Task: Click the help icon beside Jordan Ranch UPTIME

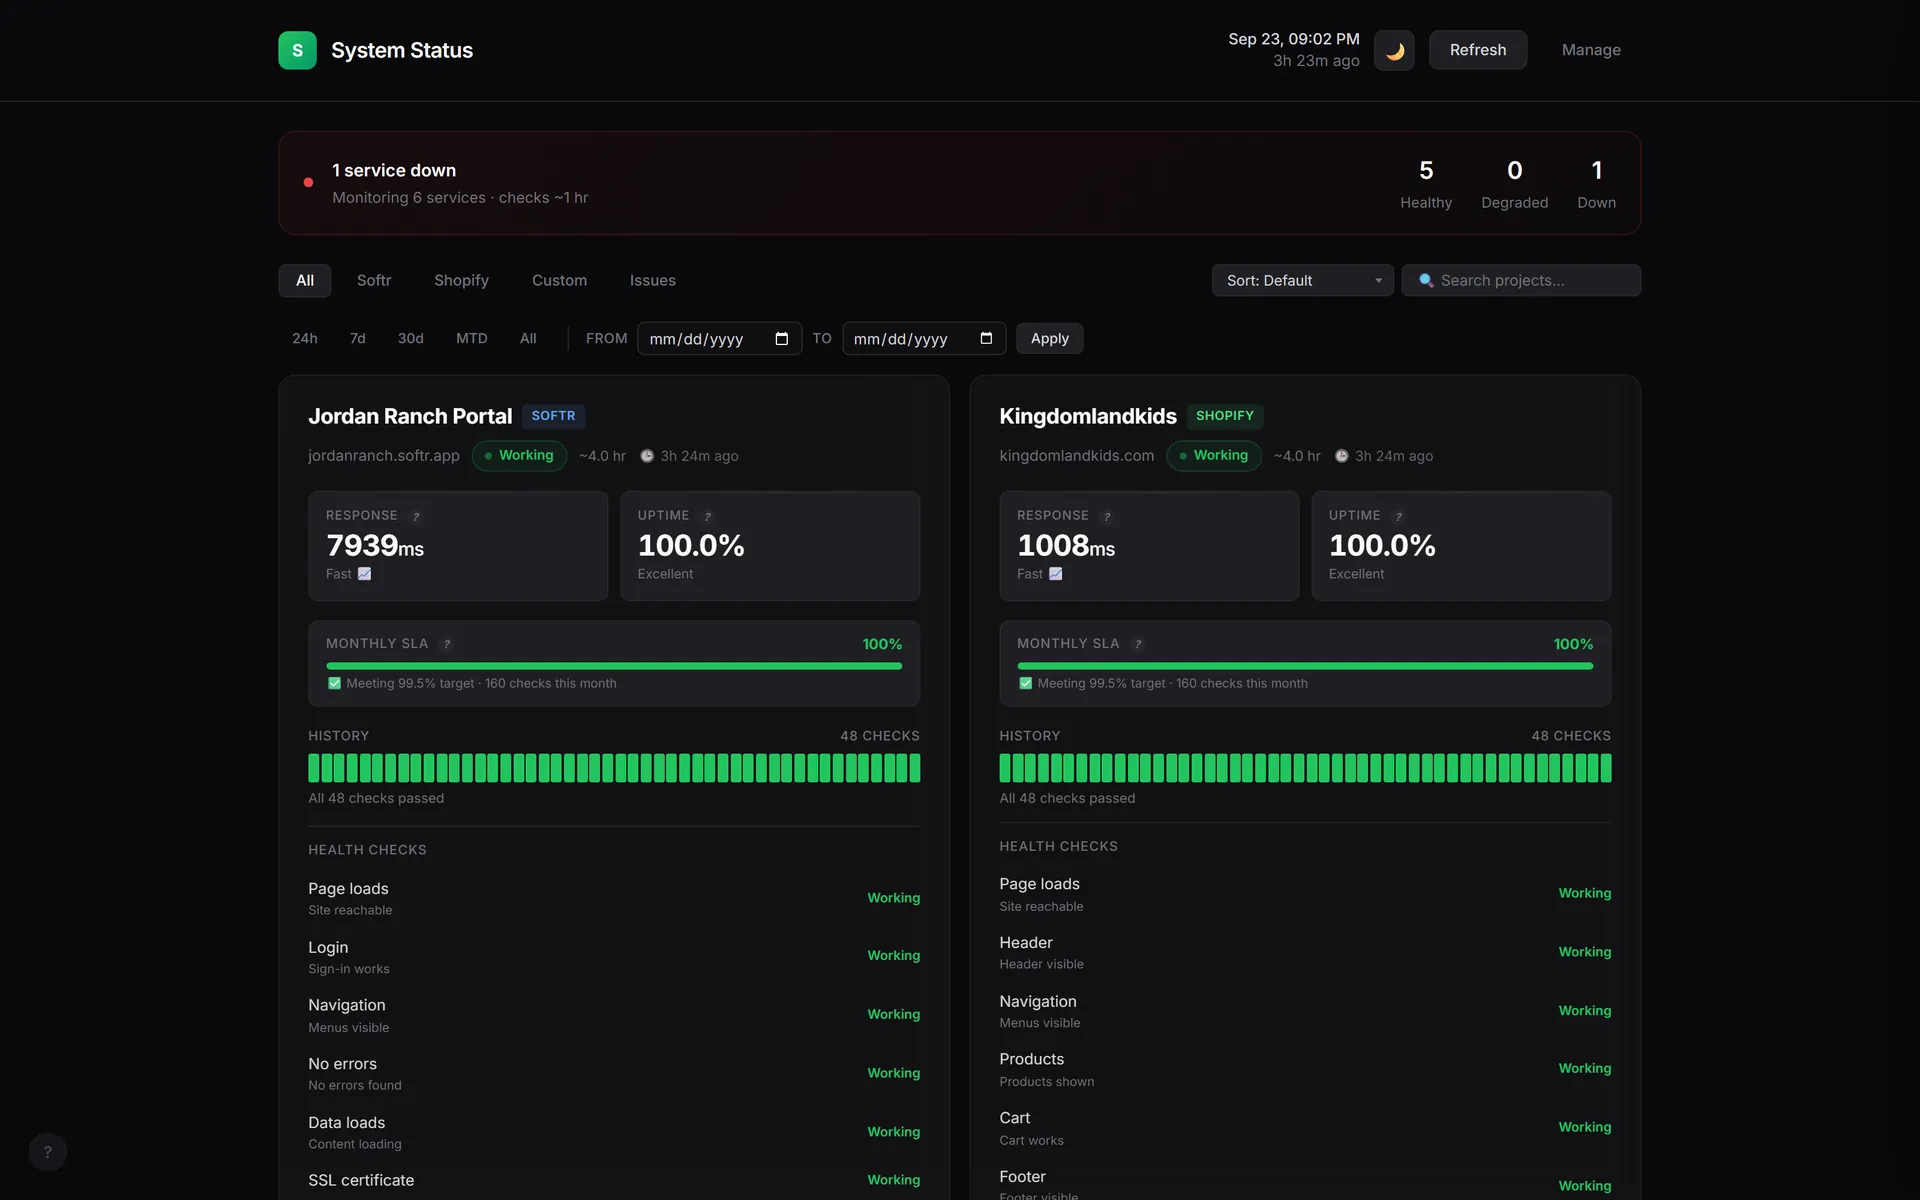Action: point(708,516)
